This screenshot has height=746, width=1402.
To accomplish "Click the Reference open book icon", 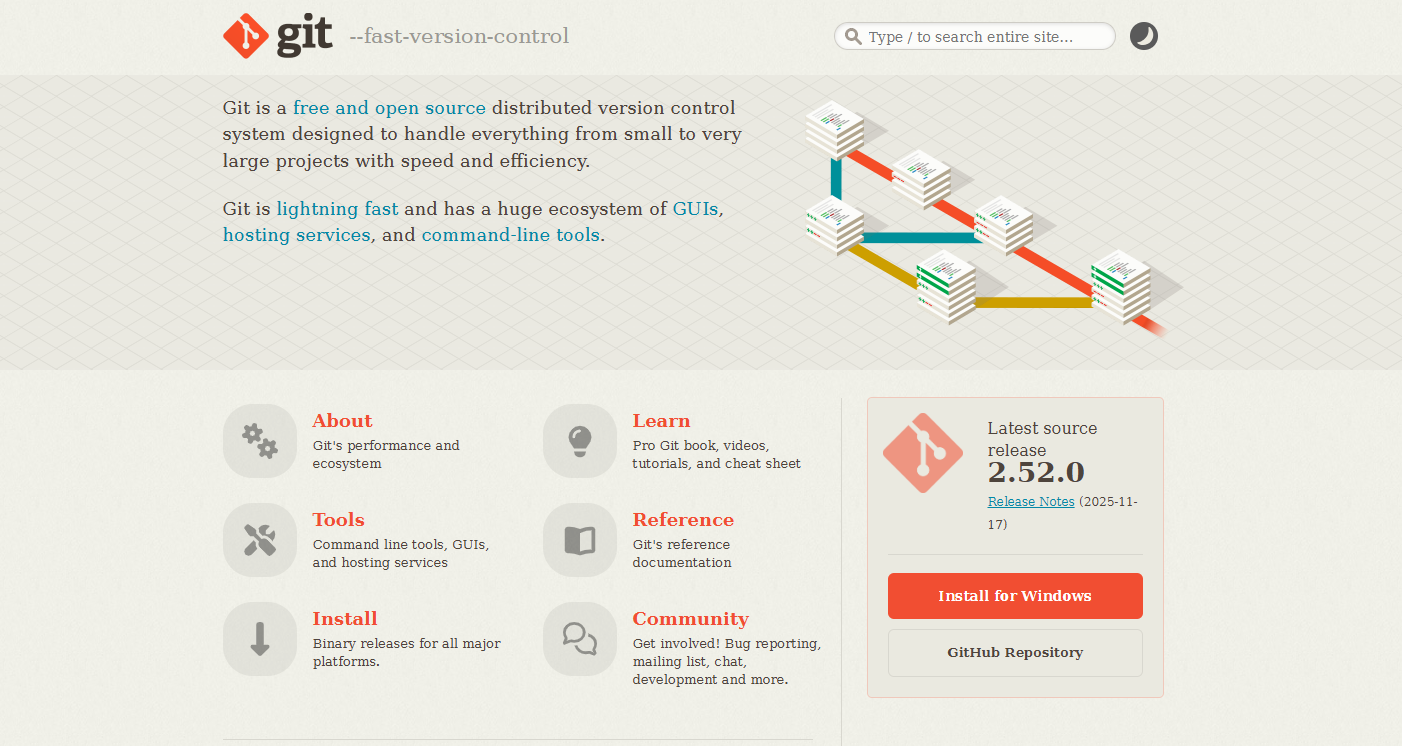I will (580, 540).
